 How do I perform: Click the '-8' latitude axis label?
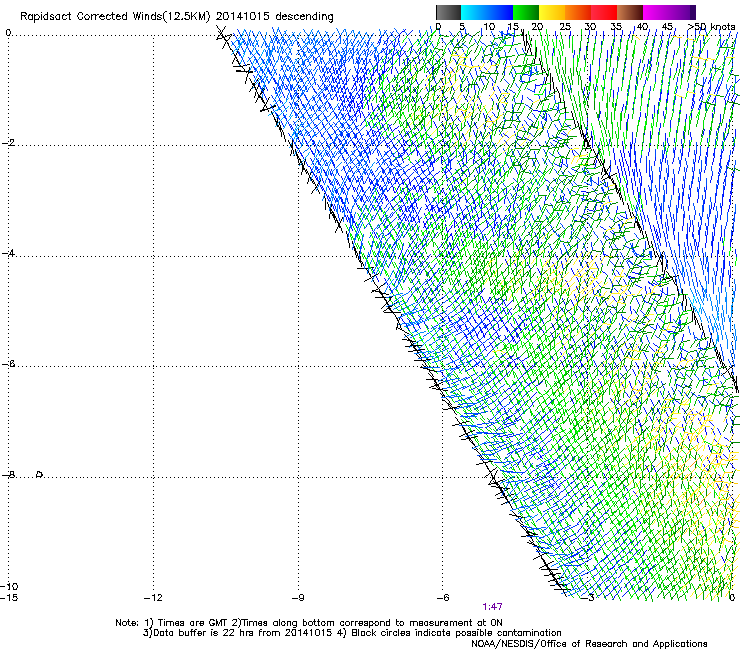tap(8, 474)
